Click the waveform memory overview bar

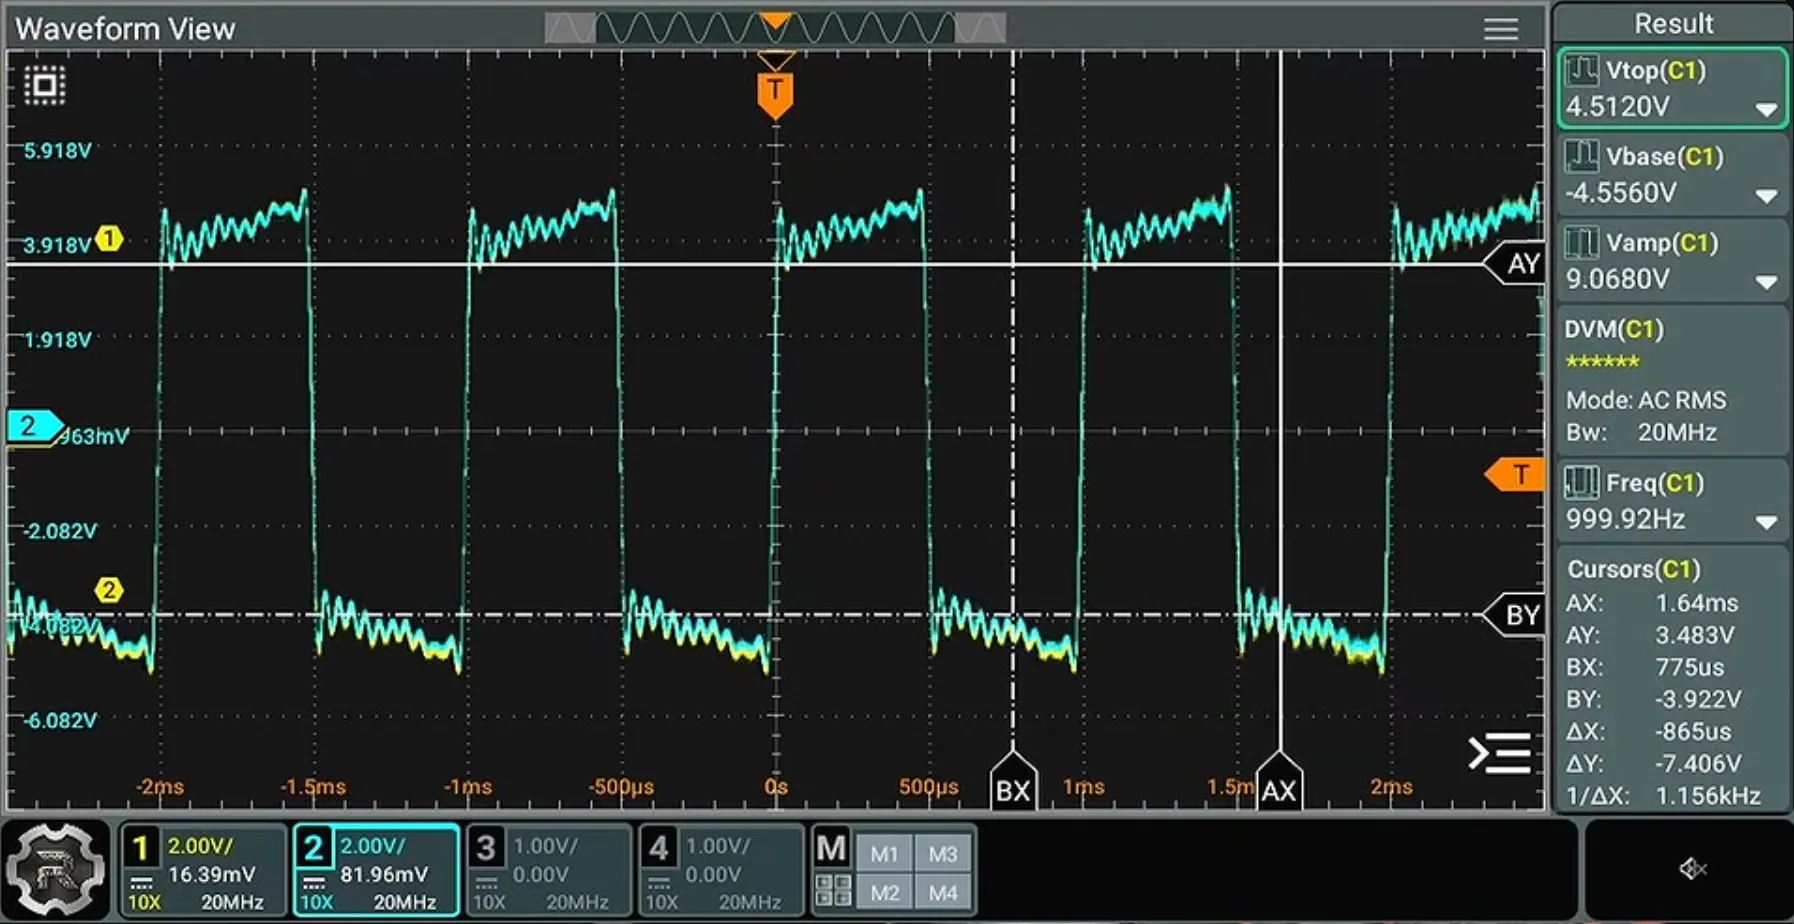tap(775, 28)
